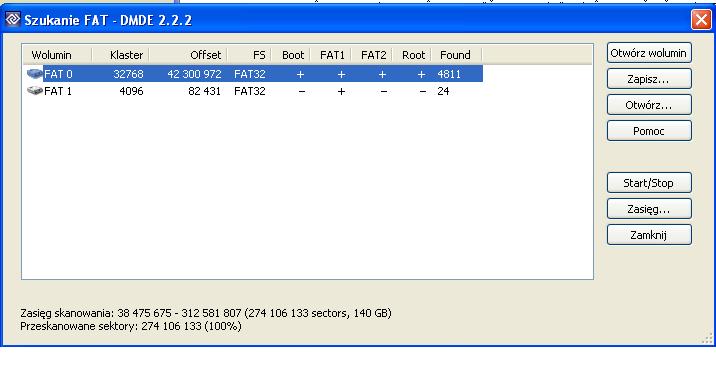Select the FAT 0 volume drive icon
The height and width of the screenshot is (384, 716).
point(35,74)
